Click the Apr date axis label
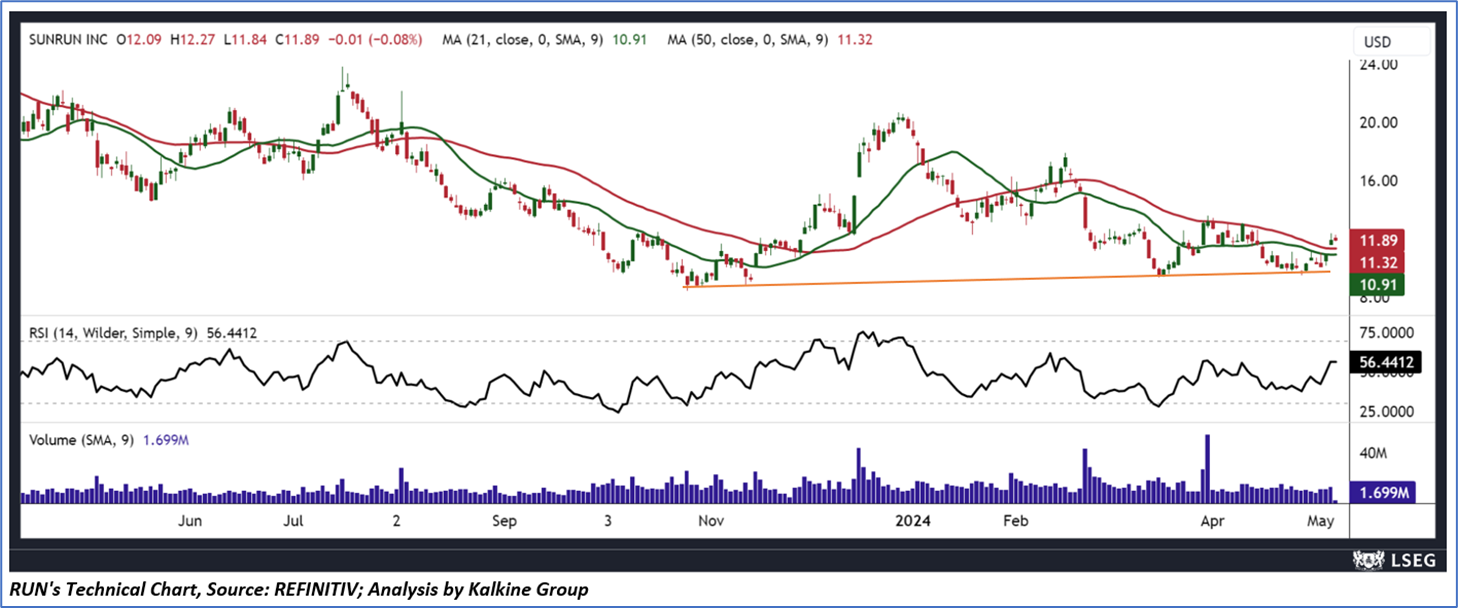1458x608 pixels. click(1212, 521)
